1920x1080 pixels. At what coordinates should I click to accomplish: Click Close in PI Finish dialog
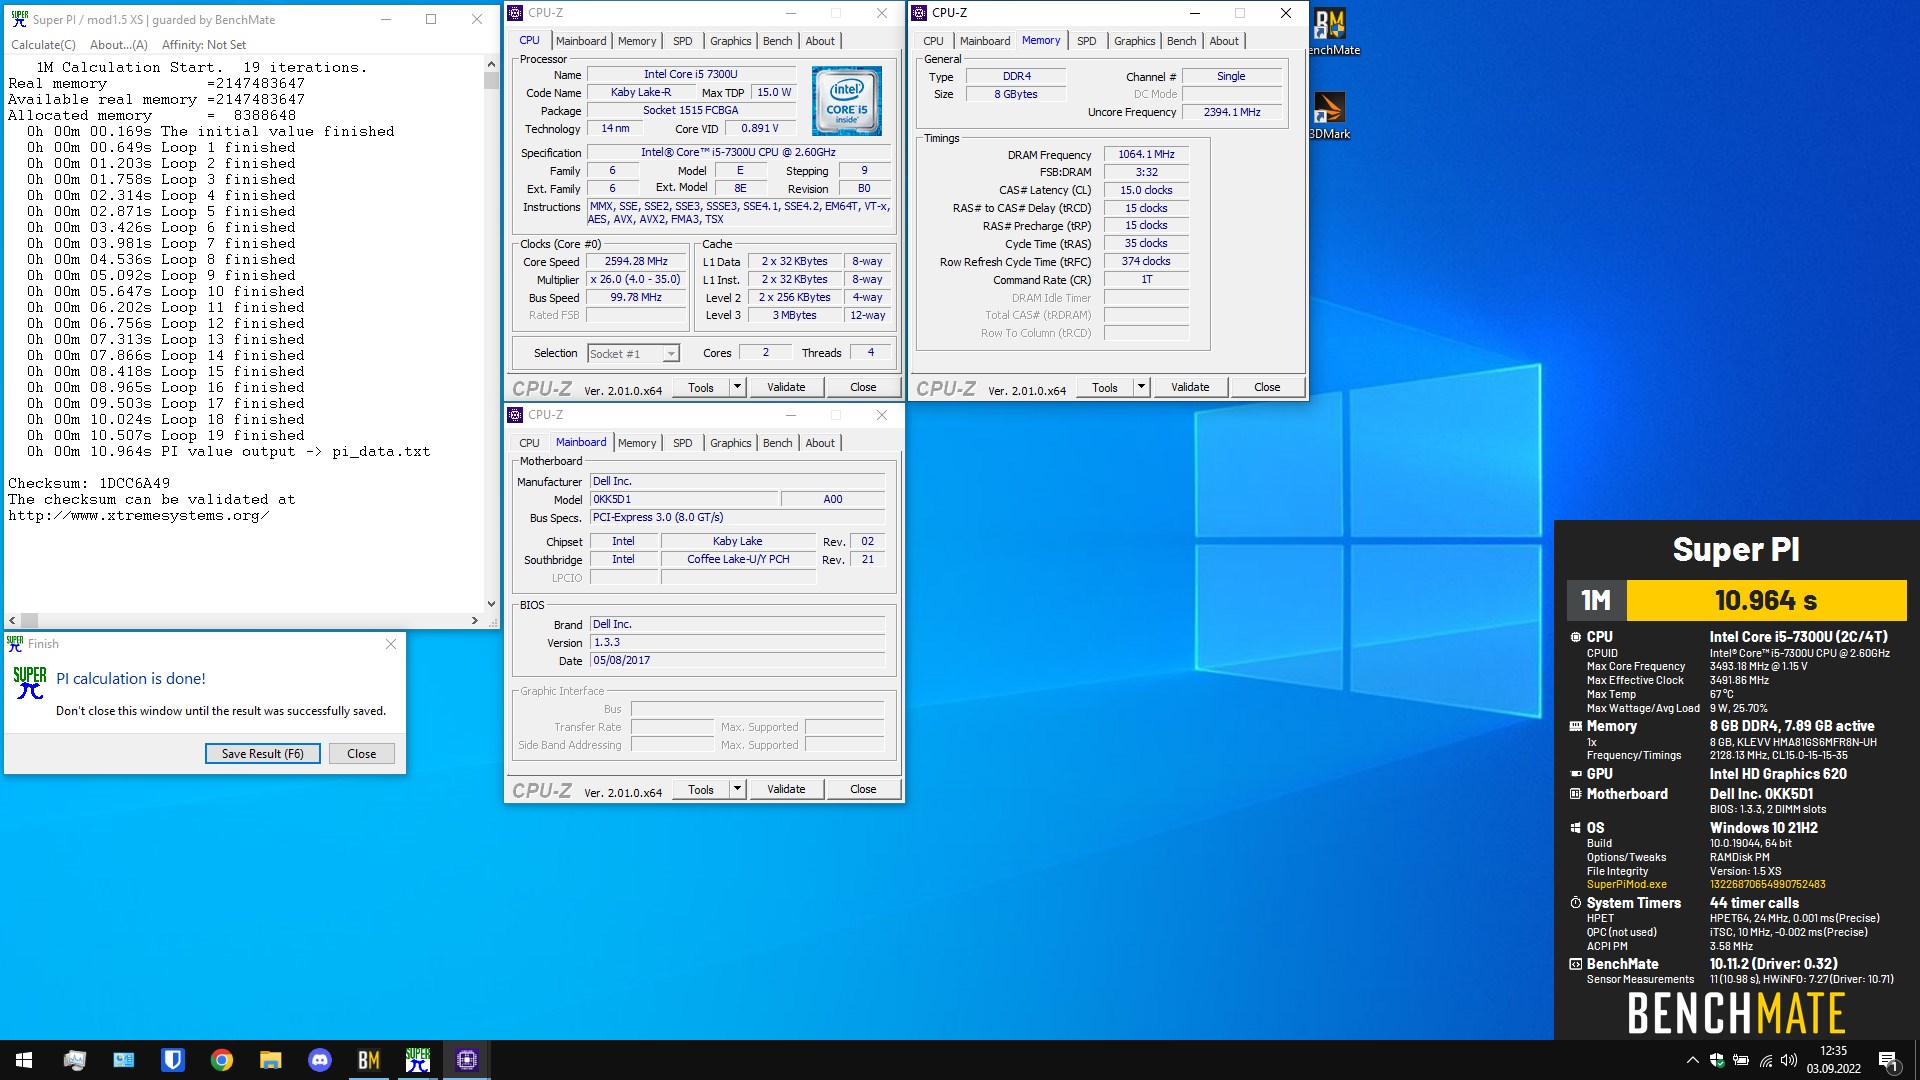361,754
